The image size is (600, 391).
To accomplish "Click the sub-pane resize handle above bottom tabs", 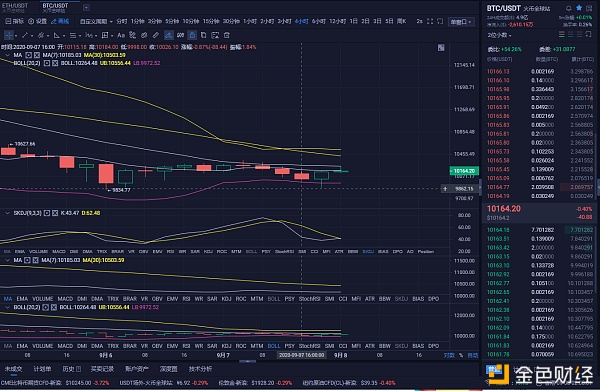I will 248,361.
